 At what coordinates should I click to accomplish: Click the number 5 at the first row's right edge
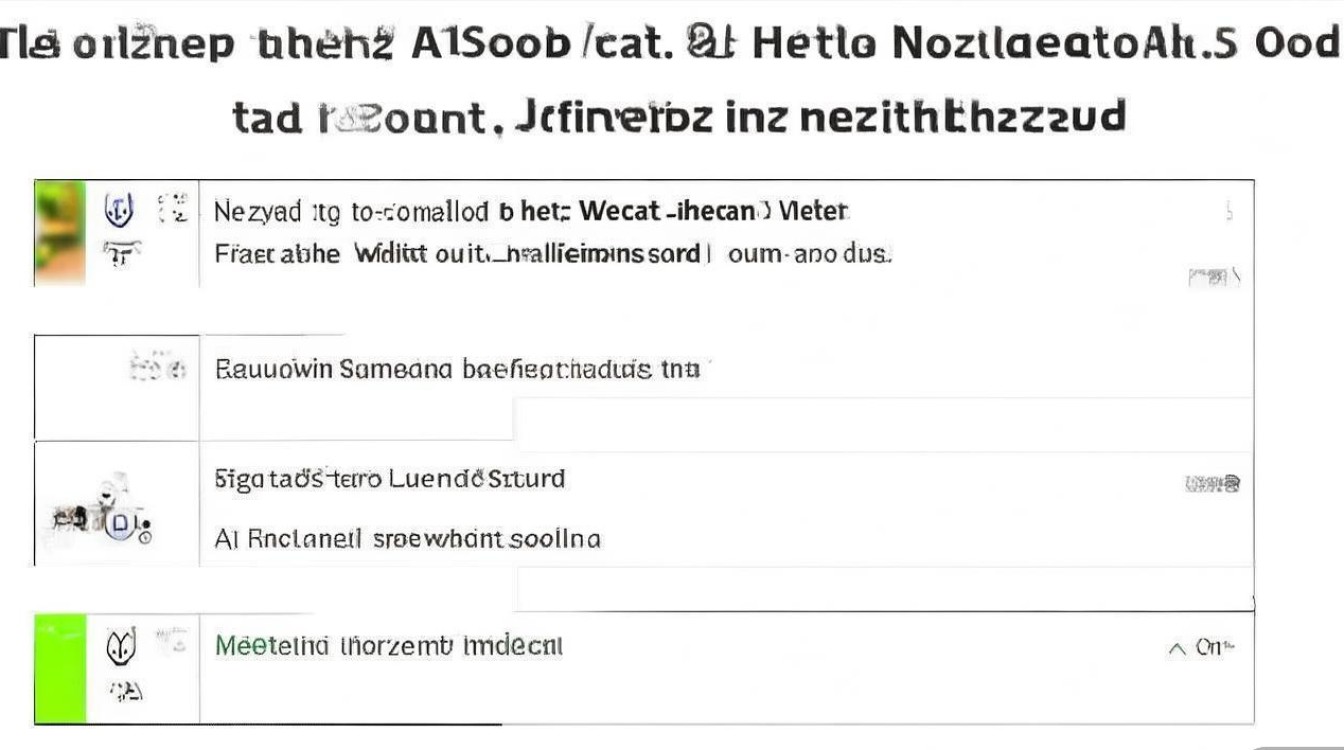(x=1228, y=212)
